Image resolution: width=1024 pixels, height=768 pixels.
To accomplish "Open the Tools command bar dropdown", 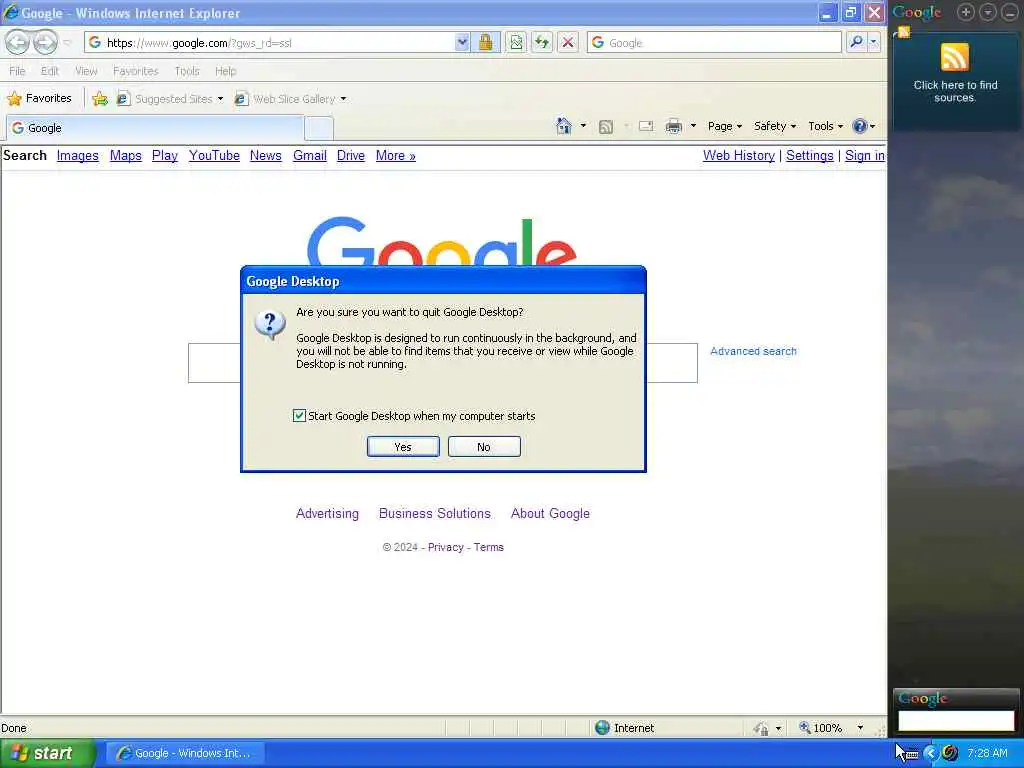I will 825,126.
